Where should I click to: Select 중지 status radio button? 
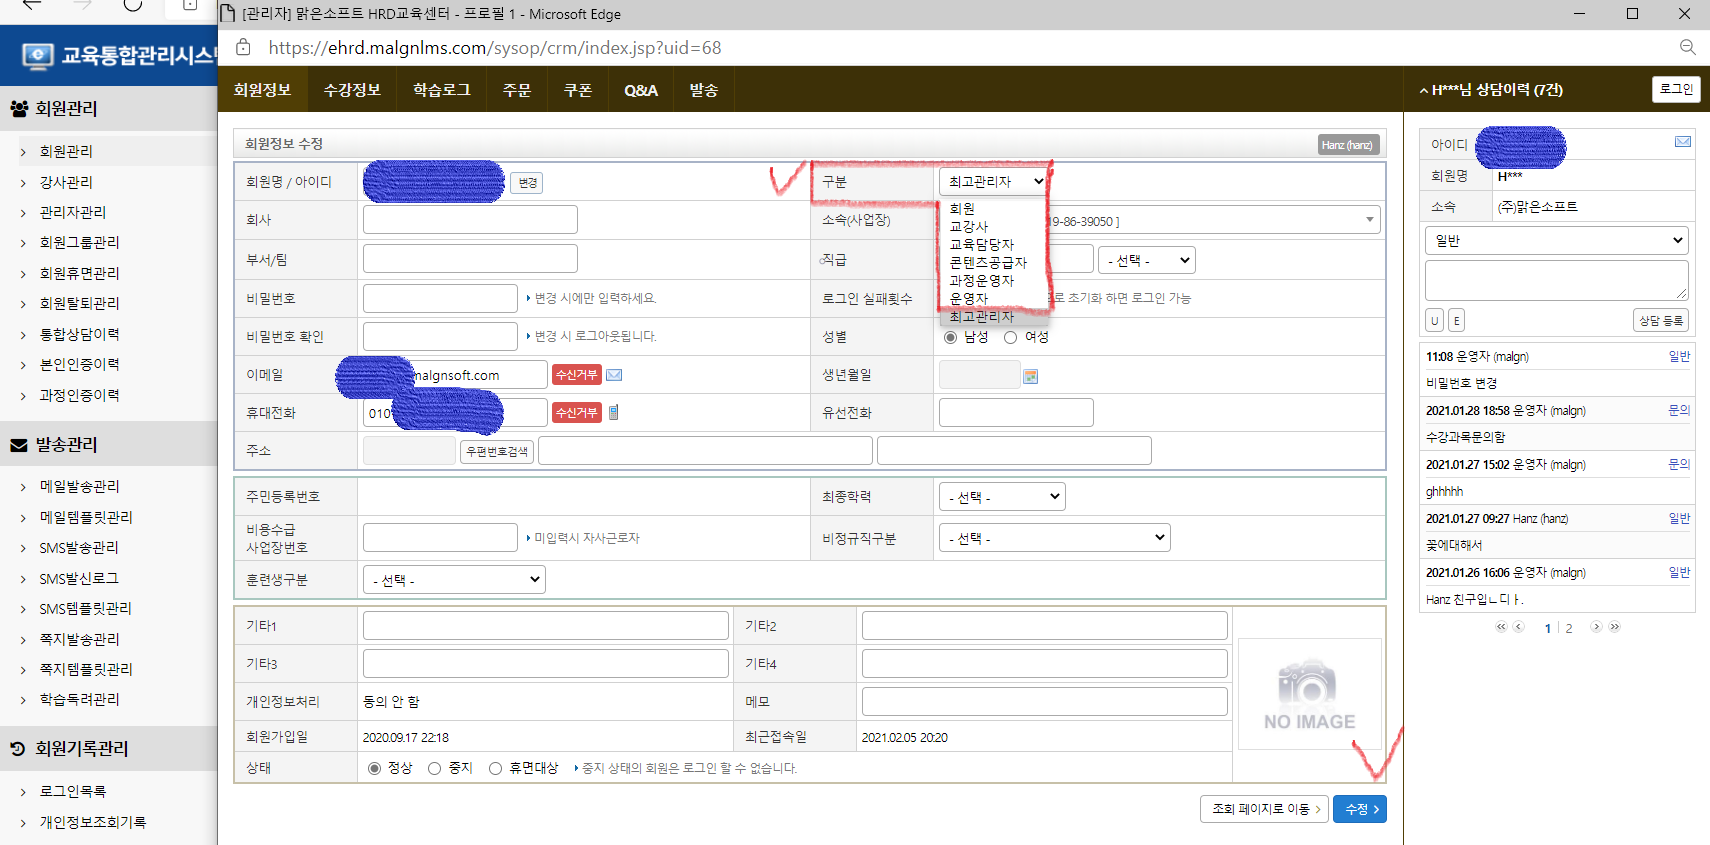434,768
